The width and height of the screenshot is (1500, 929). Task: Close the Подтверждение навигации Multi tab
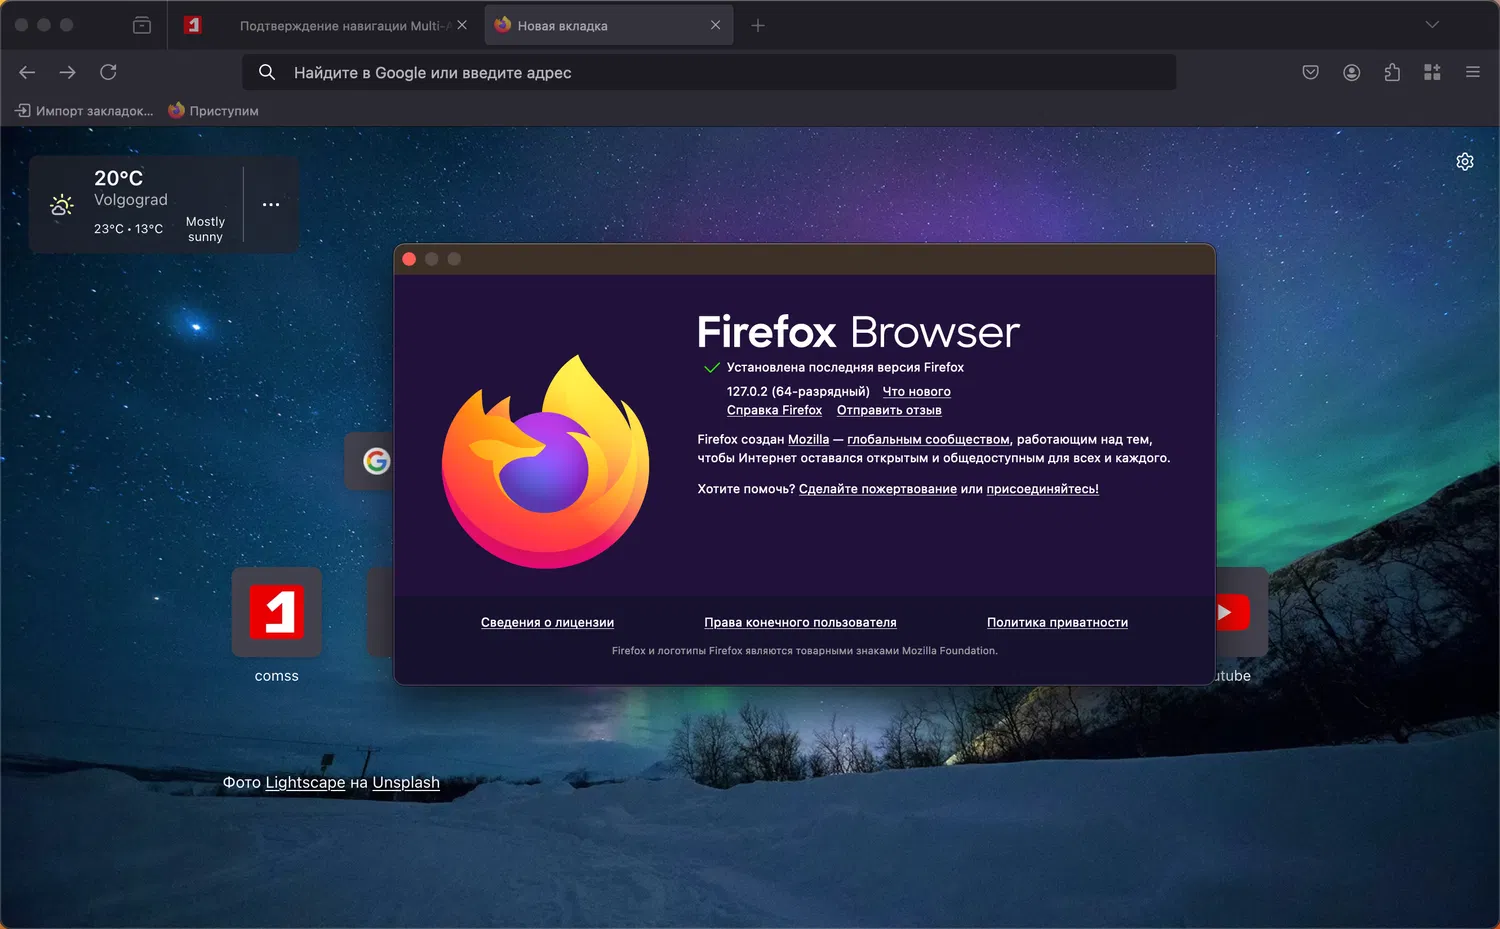[x=462, y=25]
